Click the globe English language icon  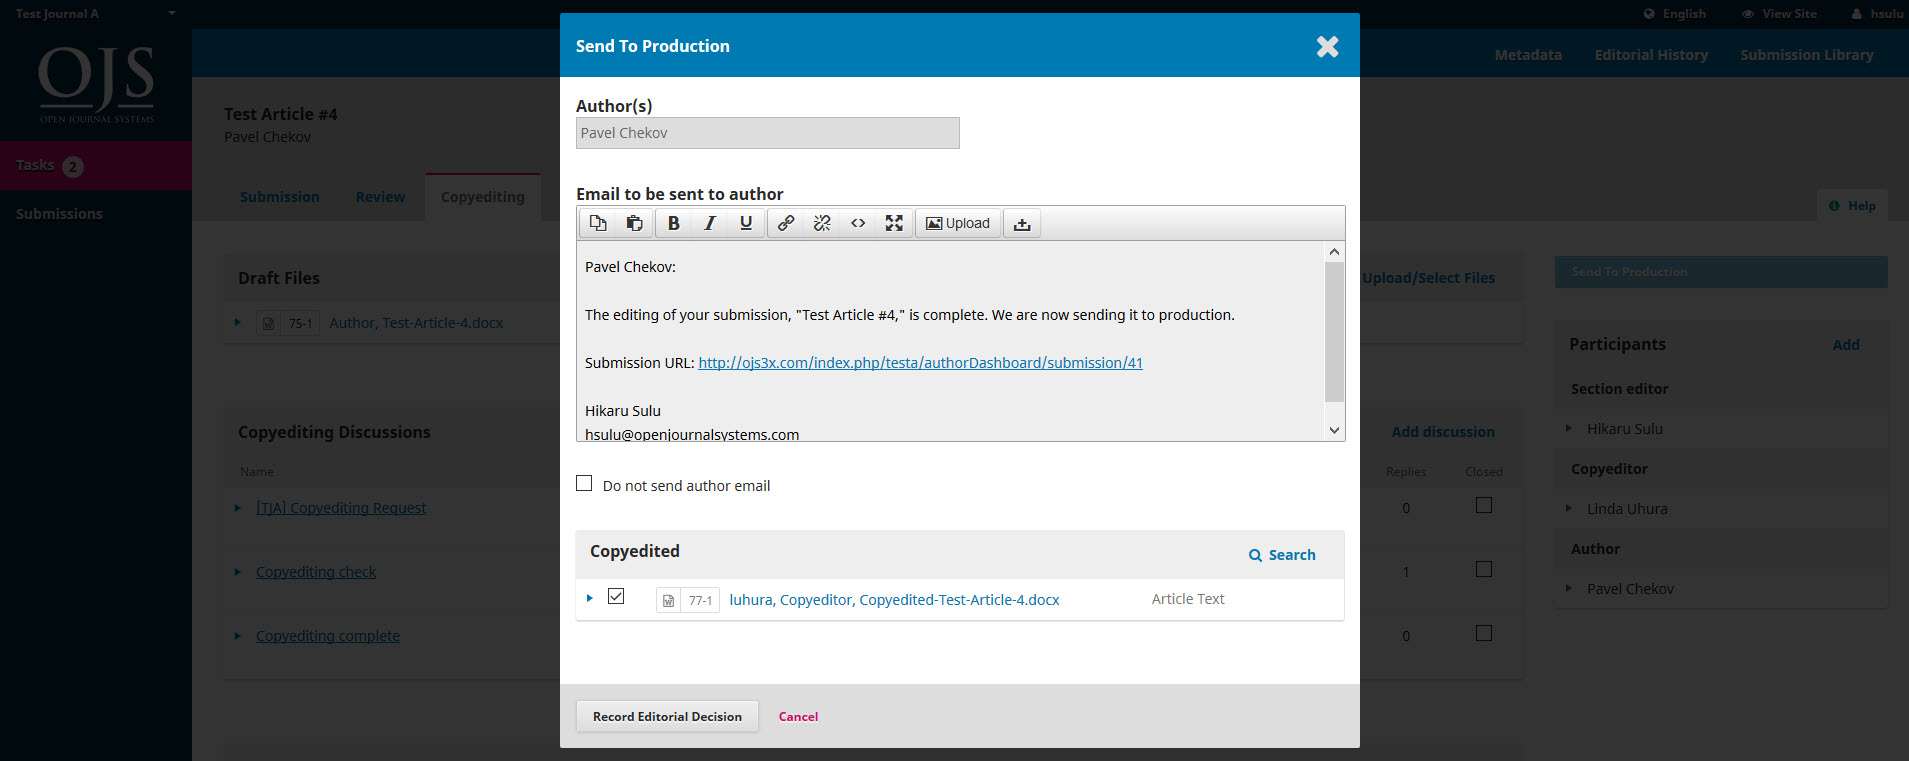[1649, 14]
